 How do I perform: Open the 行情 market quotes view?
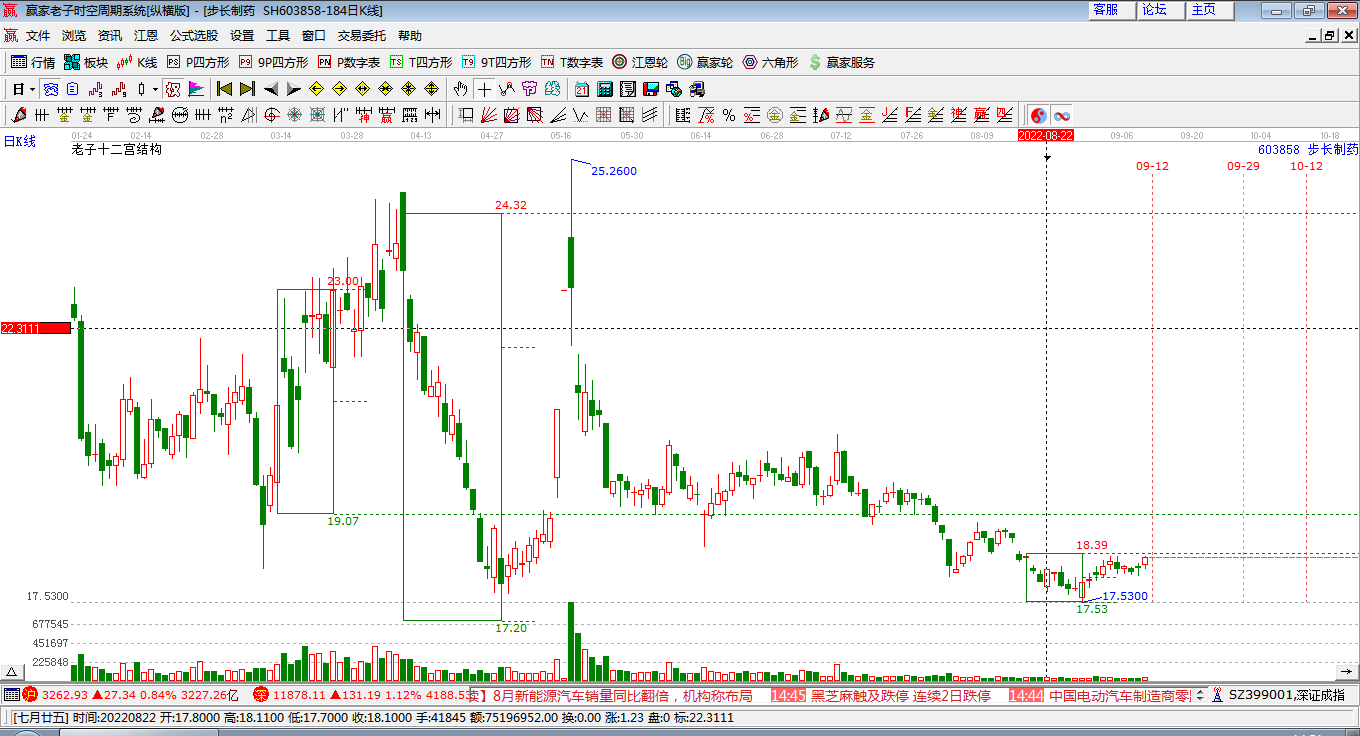pos(33,62)
